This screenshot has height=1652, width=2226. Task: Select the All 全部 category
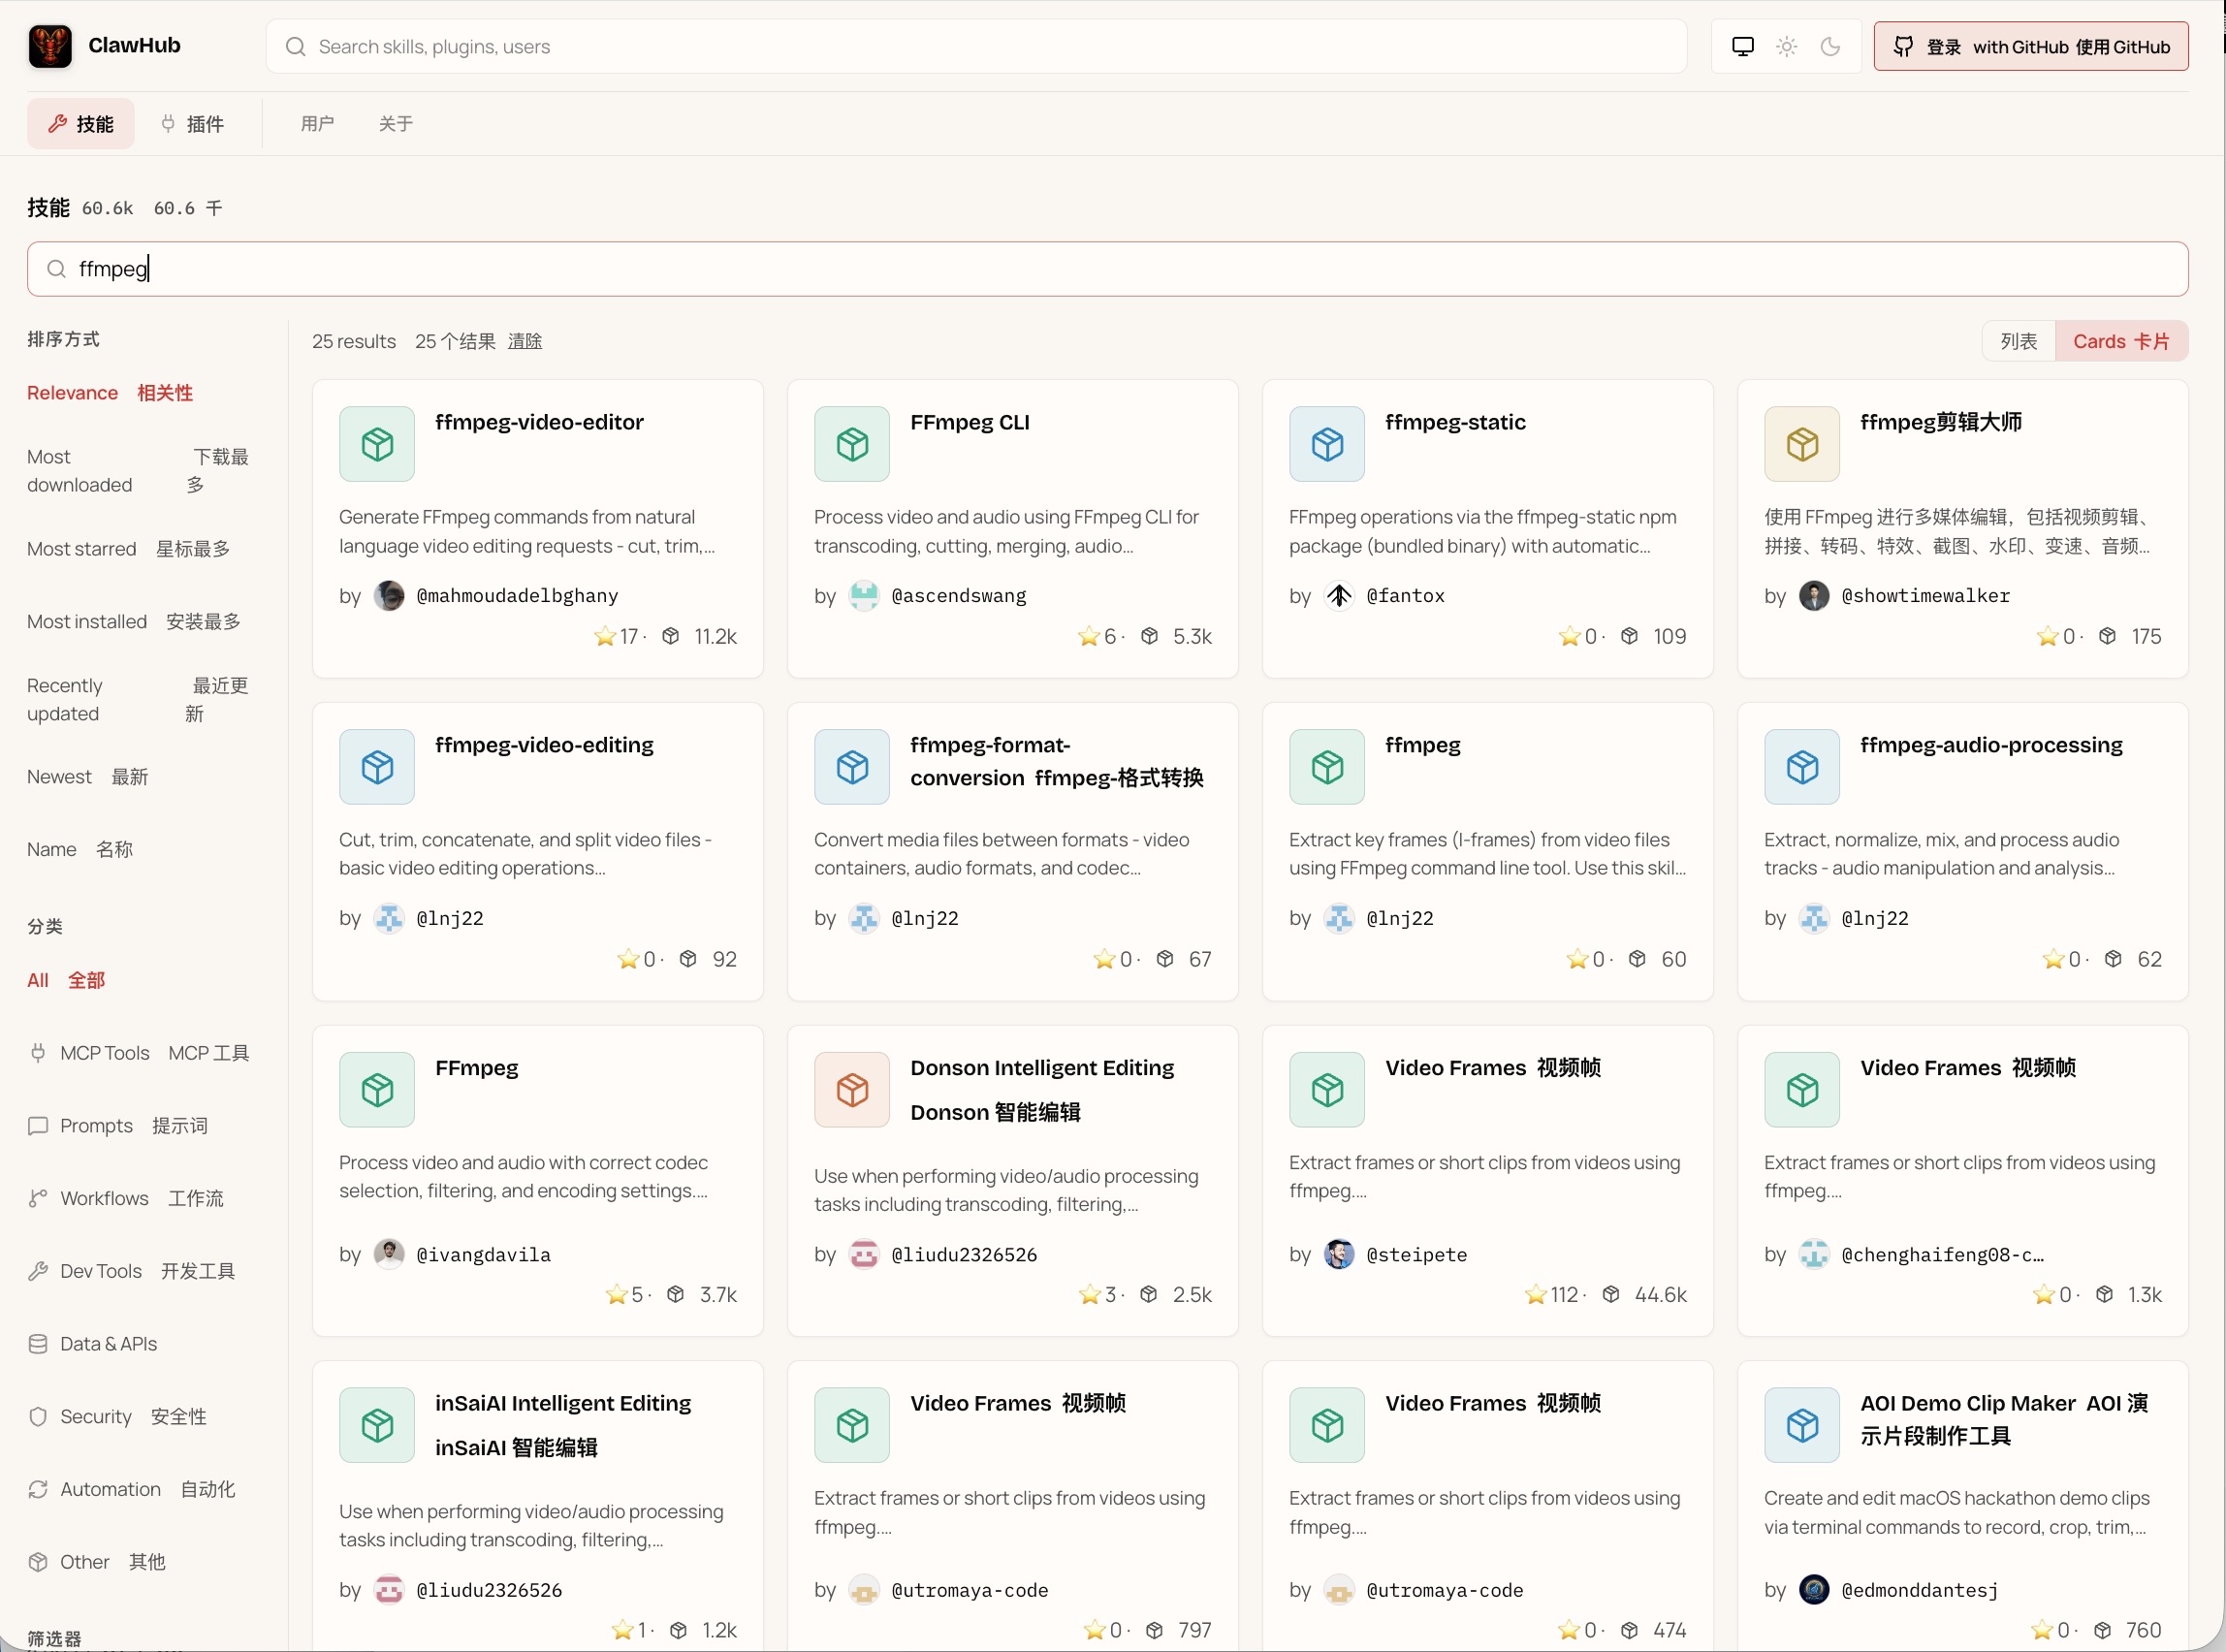point(66,981)
